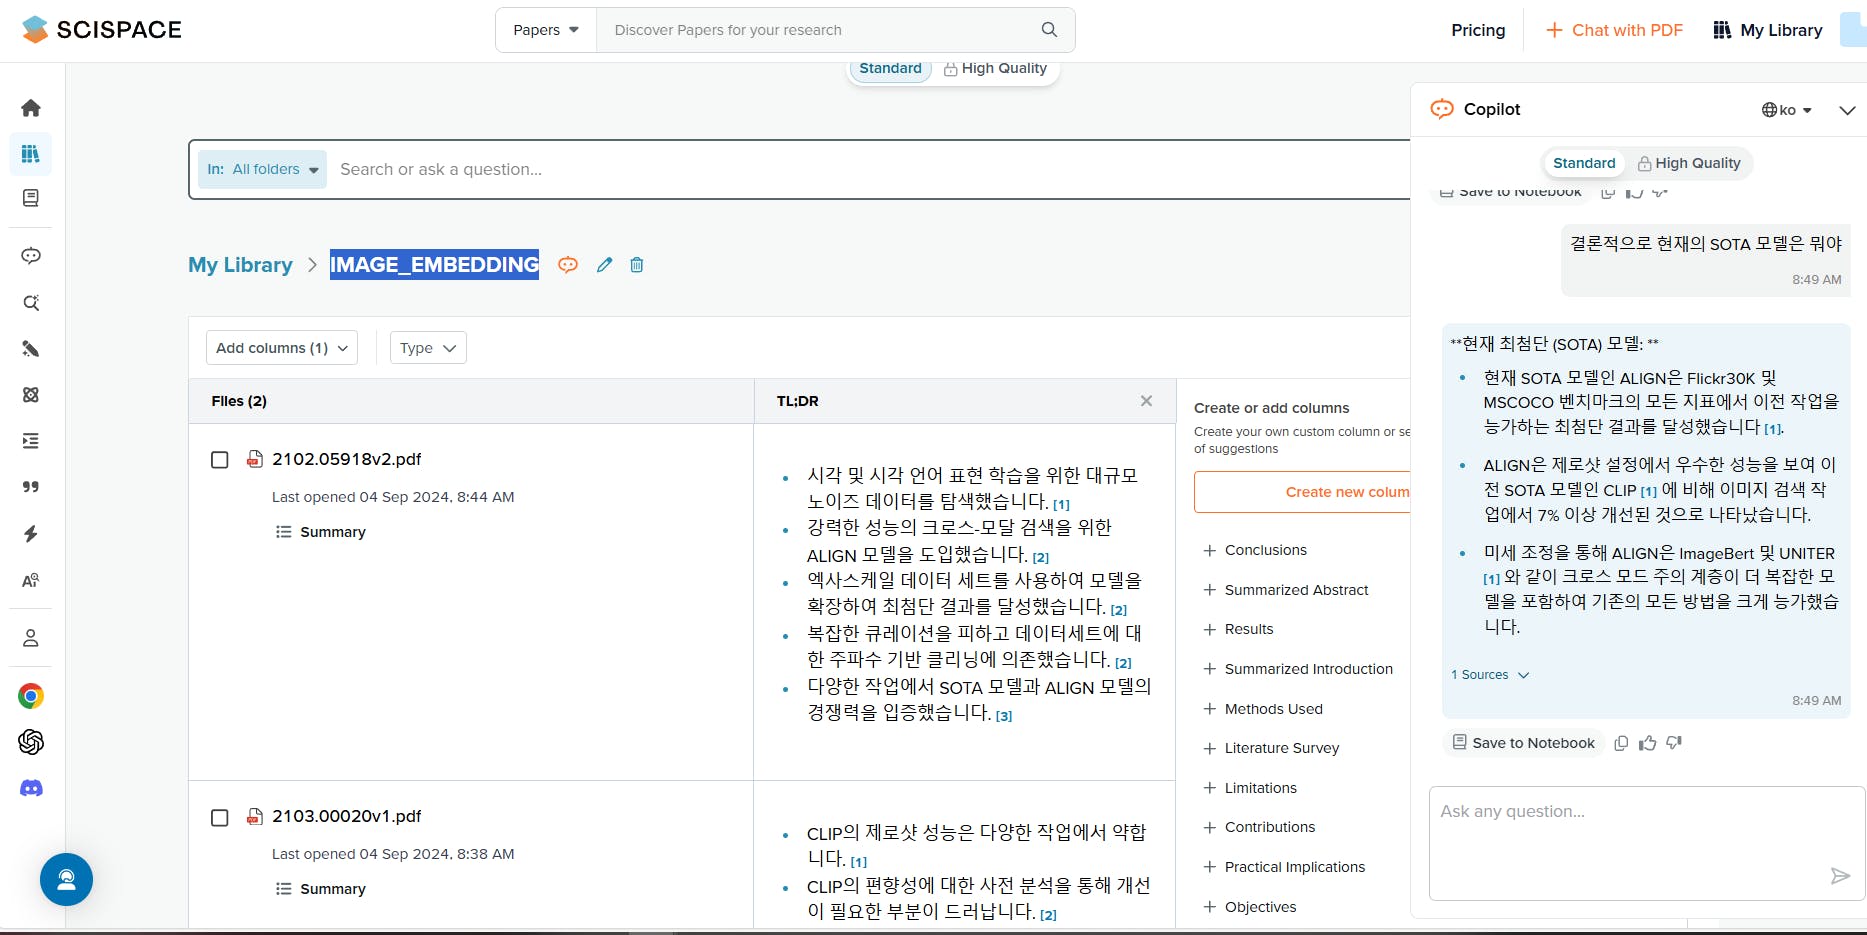Open the Papers dropdown in top search
Screen dimensions: 1867x935
(x=546, y=30)
